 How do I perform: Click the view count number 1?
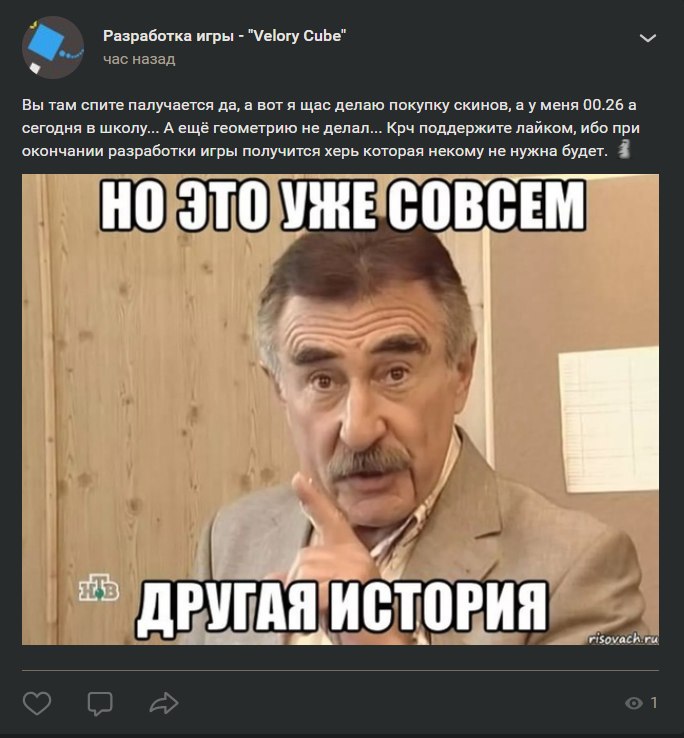pyautogui.click(x=654, y=703)
